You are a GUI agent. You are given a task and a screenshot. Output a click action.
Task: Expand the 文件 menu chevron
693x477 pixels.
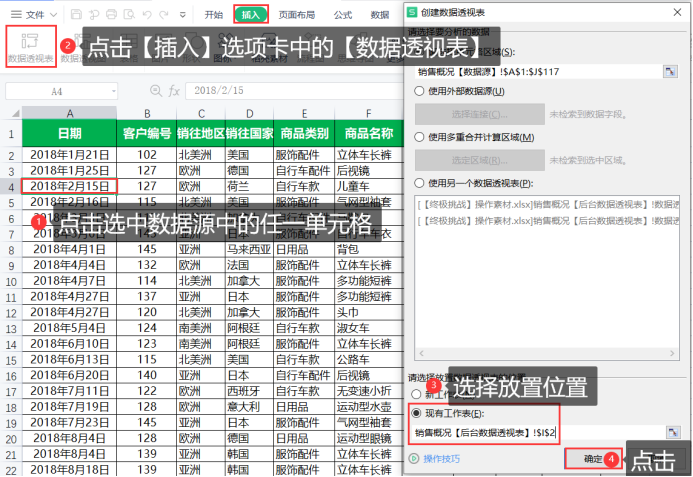53,15
